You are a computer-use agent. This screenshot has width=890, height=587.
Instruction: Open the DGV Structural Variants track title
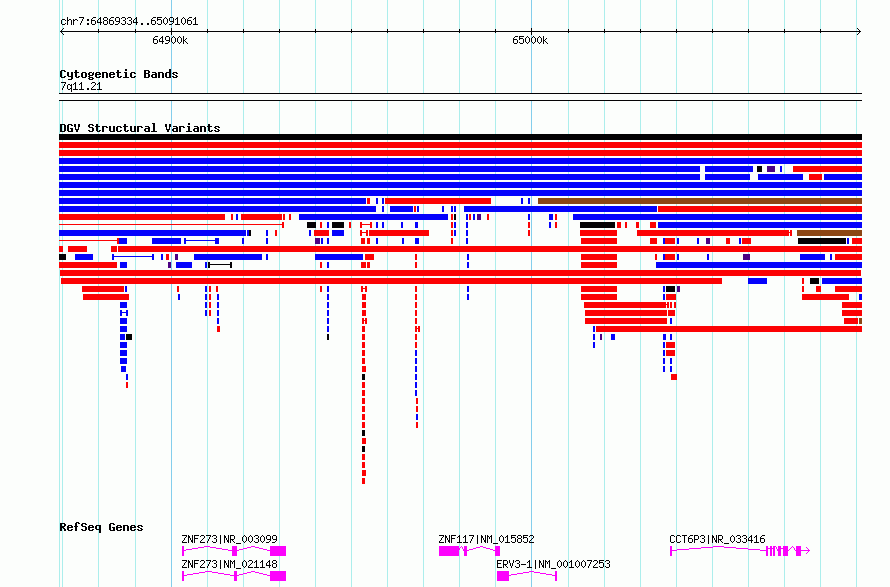[140, 128]
